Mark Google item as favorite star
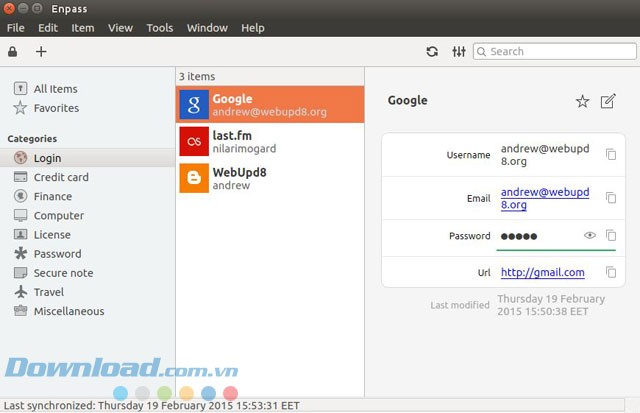Viewport: 640px width, 413px height. (x=582, y=101)
